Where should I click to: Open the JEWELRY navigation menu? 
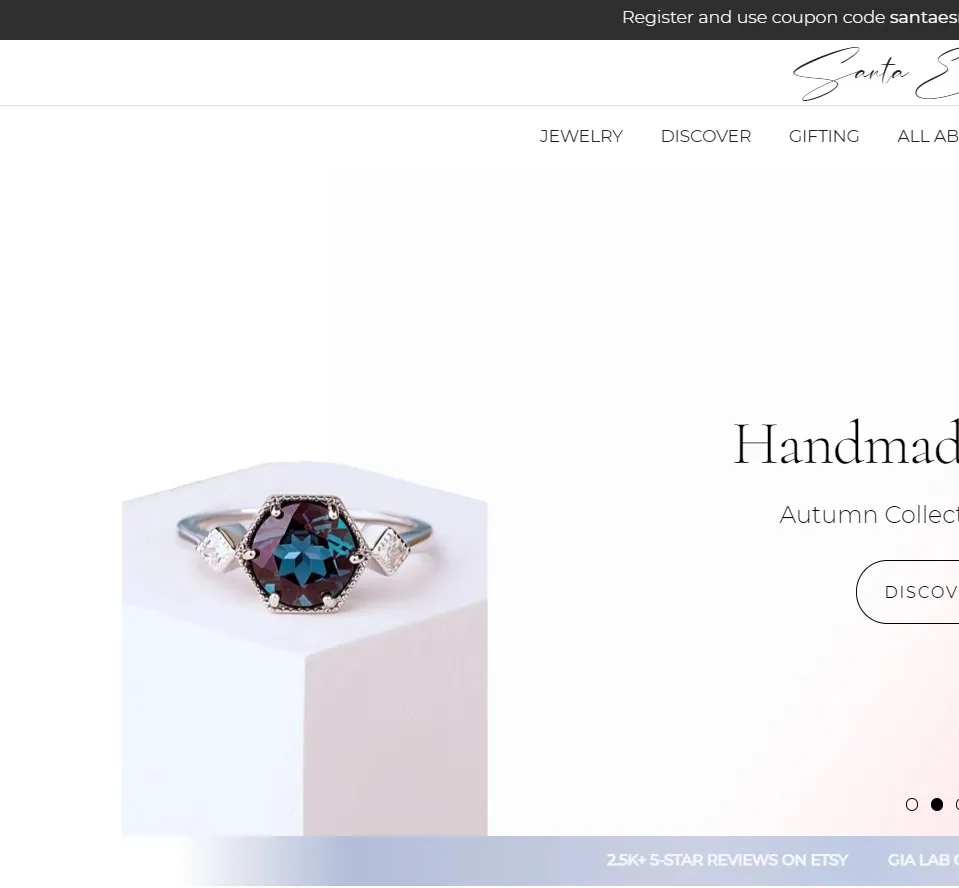click(x=581, y=136)
